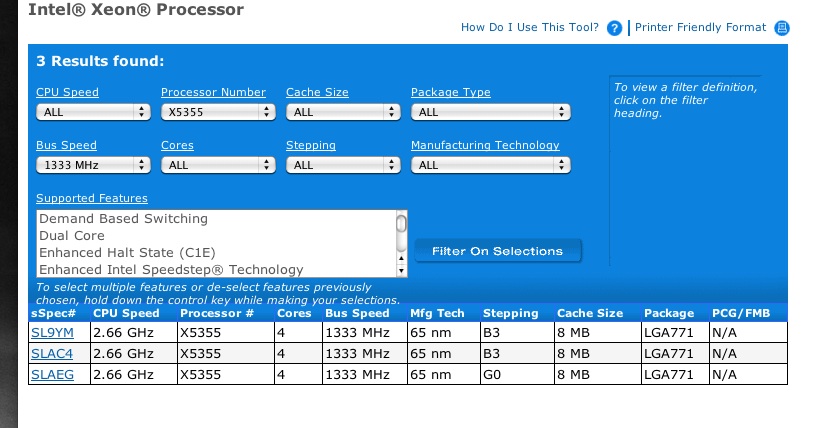Open Printer Friendly Format link
Image resolution: width=832 pixels, height=428 pixels.
700,28
